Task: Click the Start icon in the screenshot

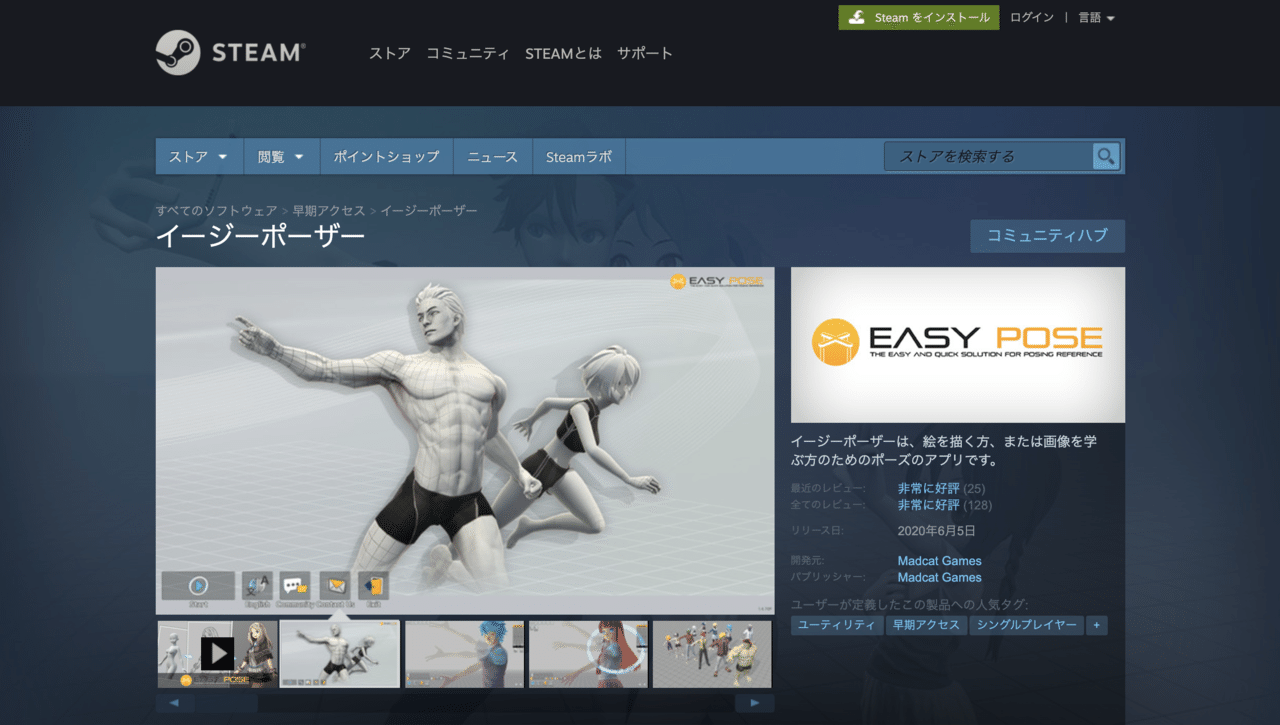Action: [198, 586]
